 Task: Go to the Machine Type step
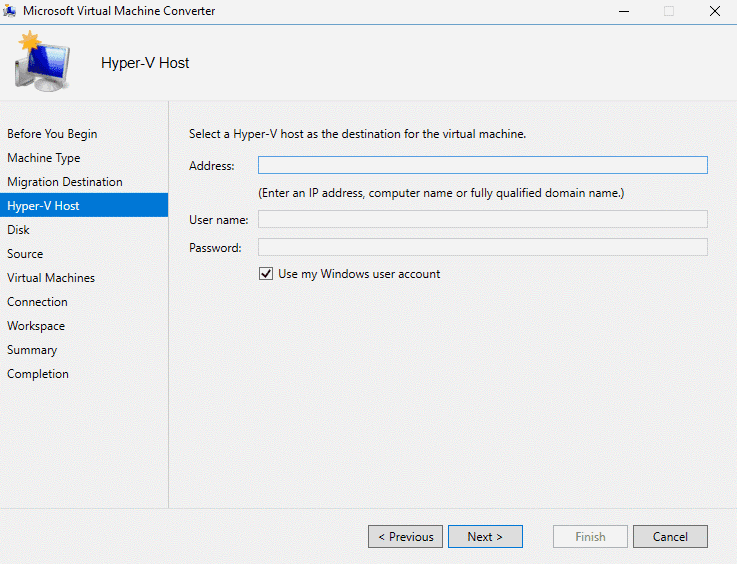coord(44,158)
